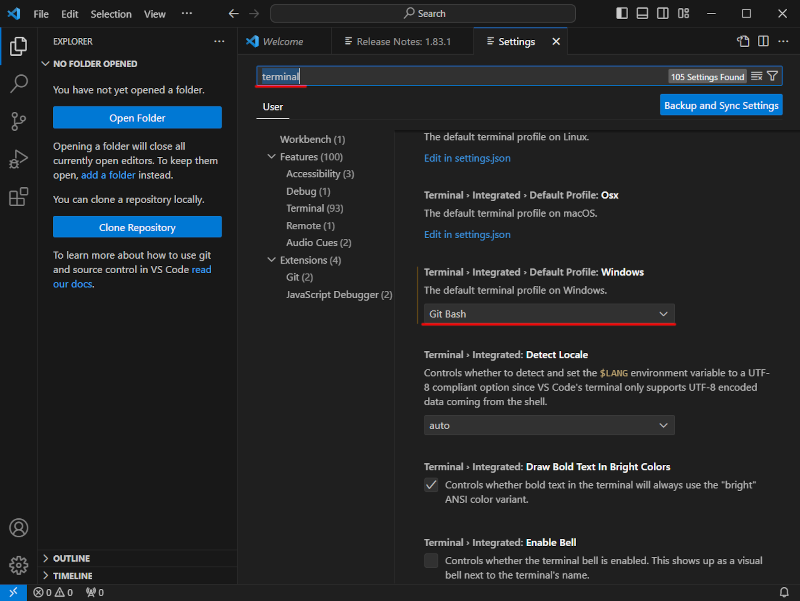
Task: Toggle the primary side bar layout icon
Action: click(x=622, y=13)
